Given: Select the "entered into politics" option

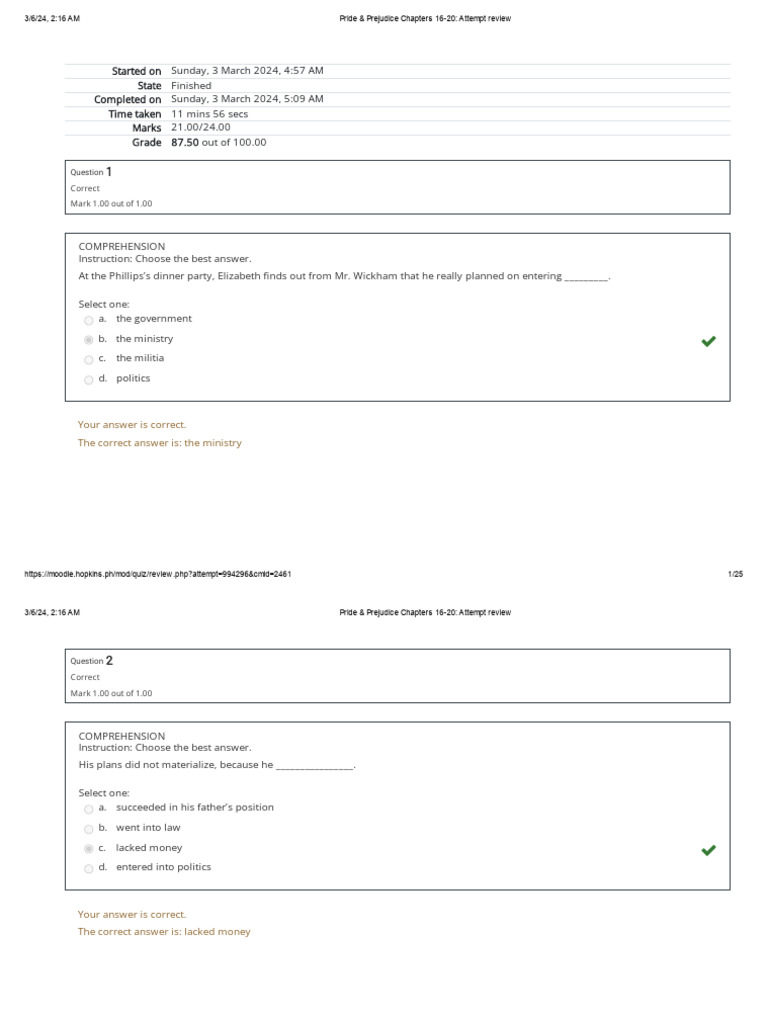Looking at the screenshot, I should pos(89,869).
